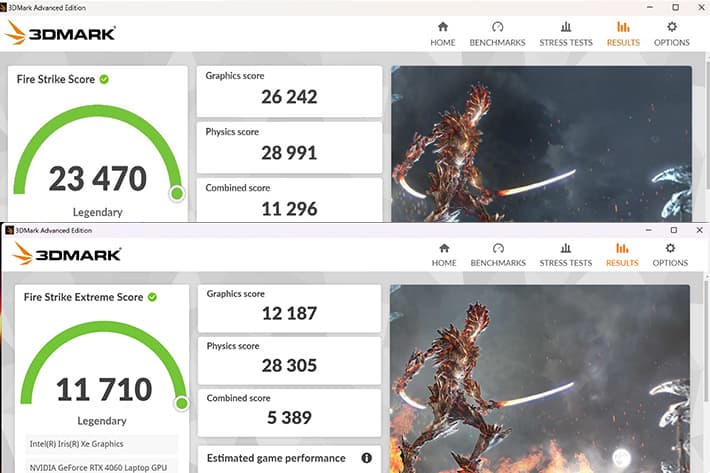
Task: Click Physics score value 28 991
Action: point(289,153)
